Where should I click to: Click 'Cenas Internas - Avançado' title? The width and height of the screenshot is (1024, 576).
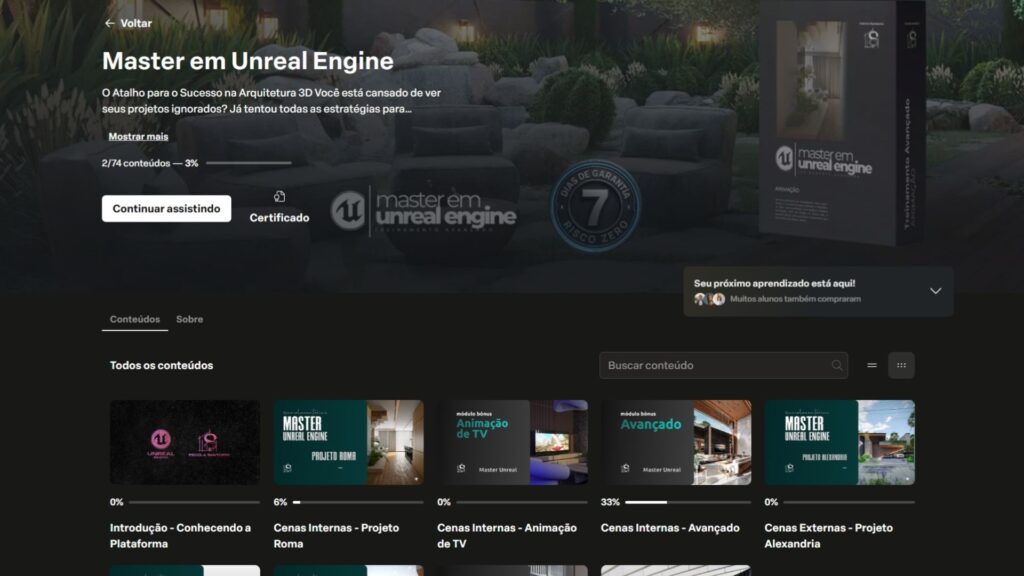tap(670, 528)
